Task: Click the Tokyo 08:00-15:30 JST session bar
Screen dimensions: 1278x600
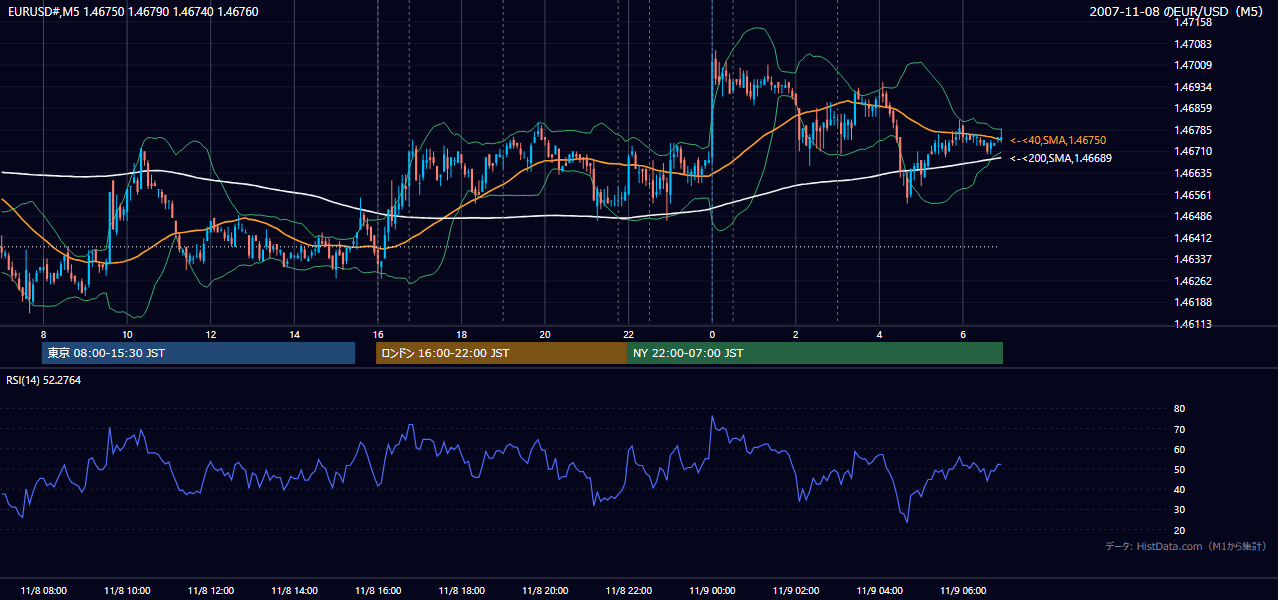Action: (198, 353)
